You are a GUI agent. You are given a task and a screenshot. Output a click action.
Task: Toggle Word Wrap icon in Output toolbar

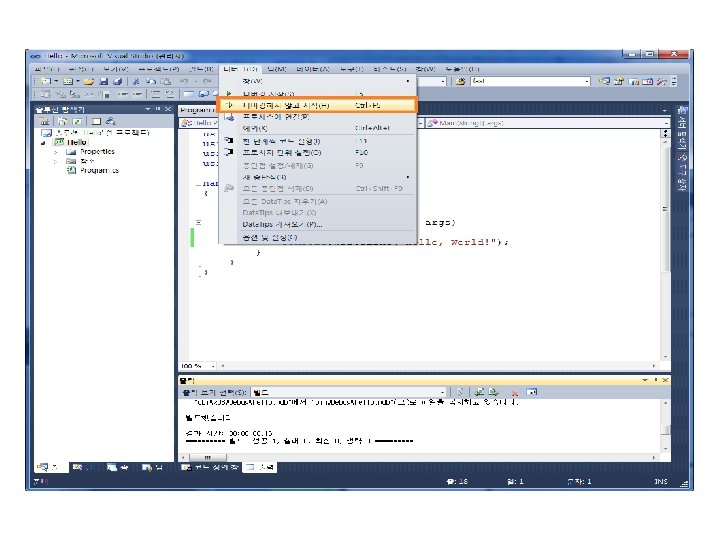click(x=532, y=392)
